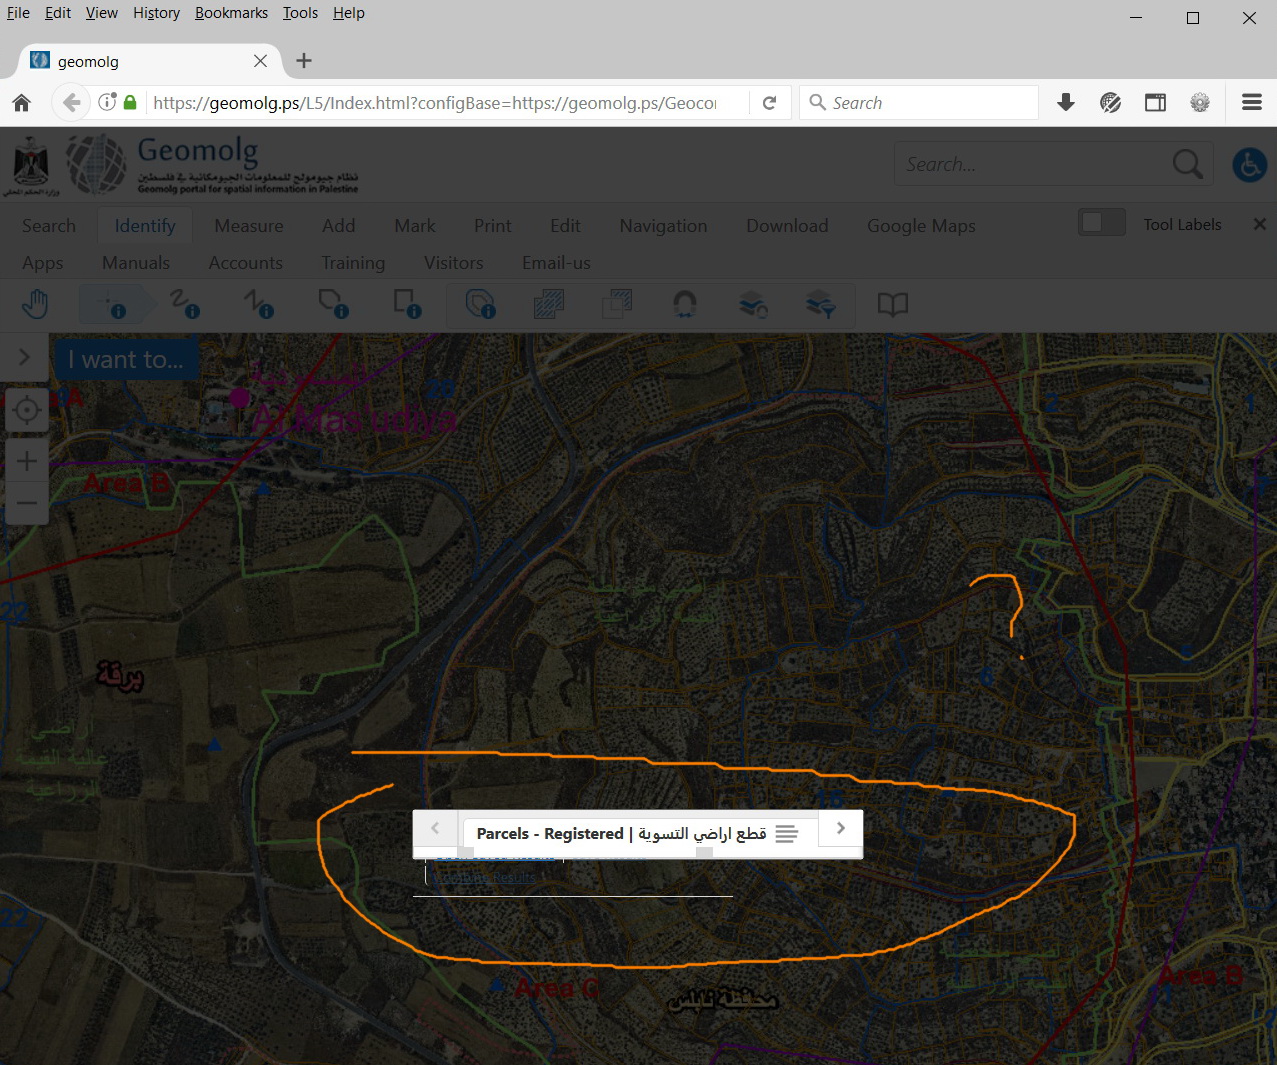The image size is (1277, 1065).
Task: Open the browser File menu
Action: [x=18, y=13]
